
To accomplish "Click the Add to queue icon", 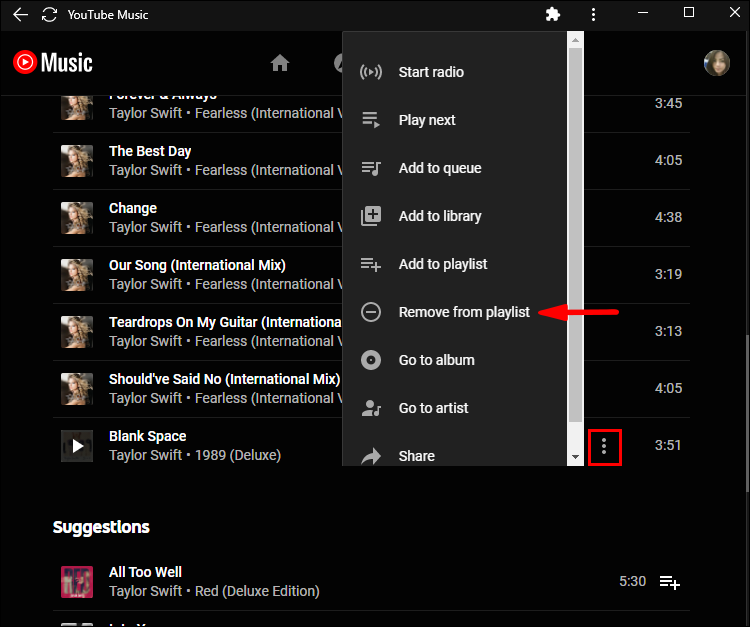I will pyautogui.click(x=371, y=168).
